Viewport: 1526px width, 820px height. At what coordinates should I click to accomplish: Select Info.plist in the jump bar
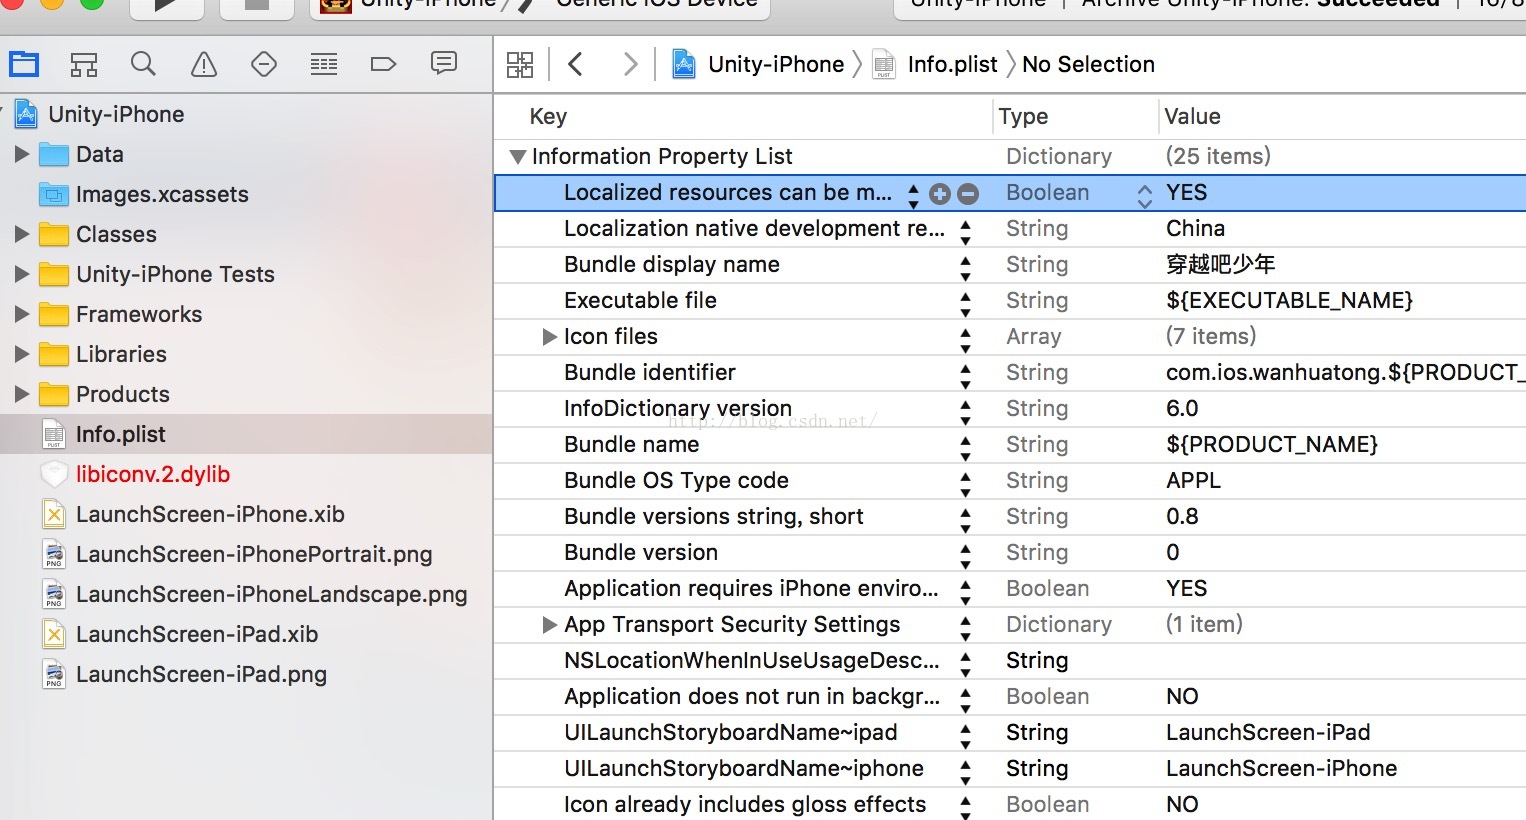(x=952, y=64)
